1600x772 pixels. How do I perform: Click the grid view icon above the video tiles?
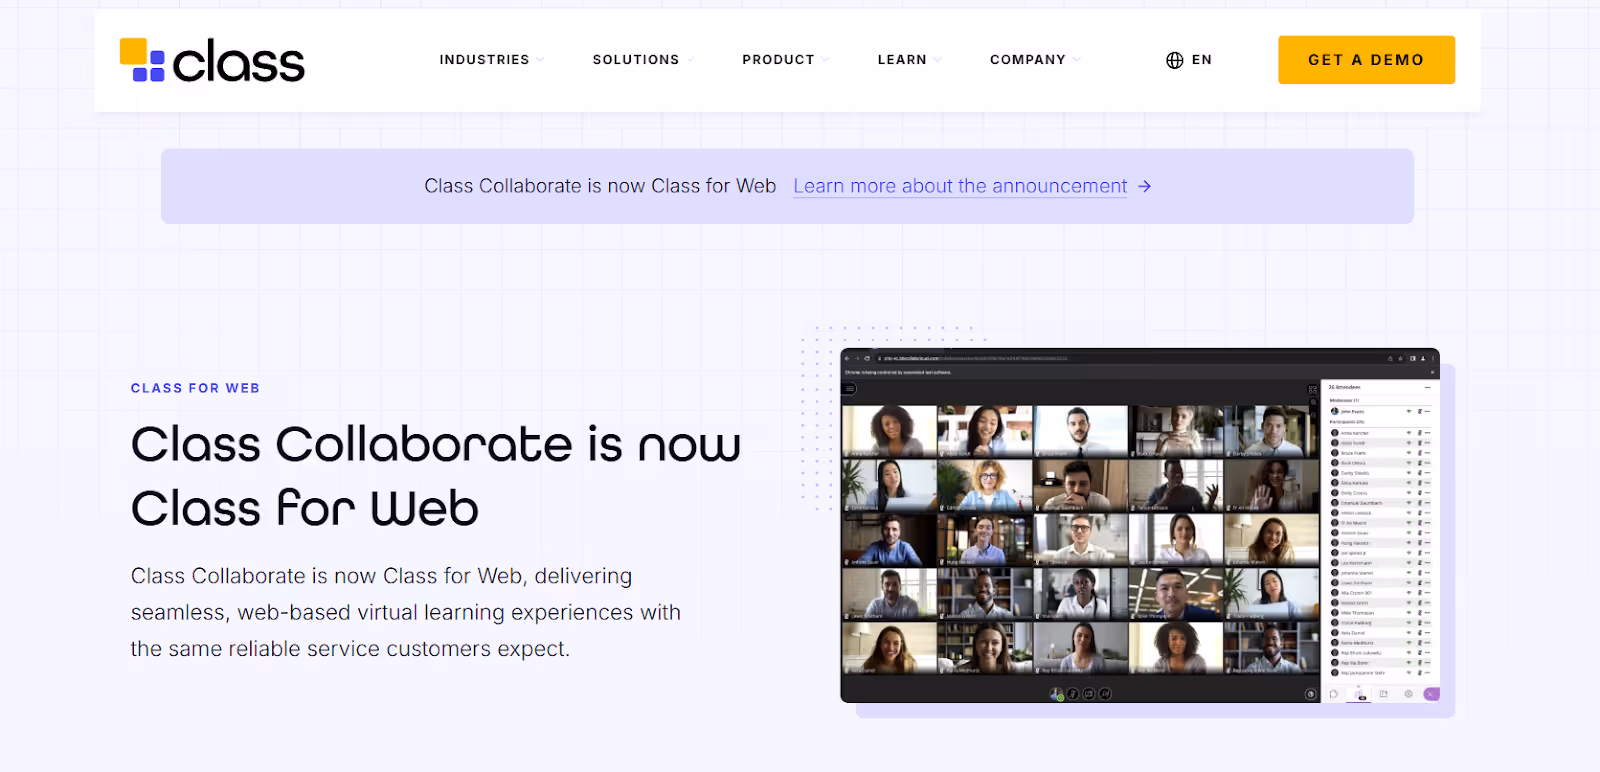pos(1313,389)
